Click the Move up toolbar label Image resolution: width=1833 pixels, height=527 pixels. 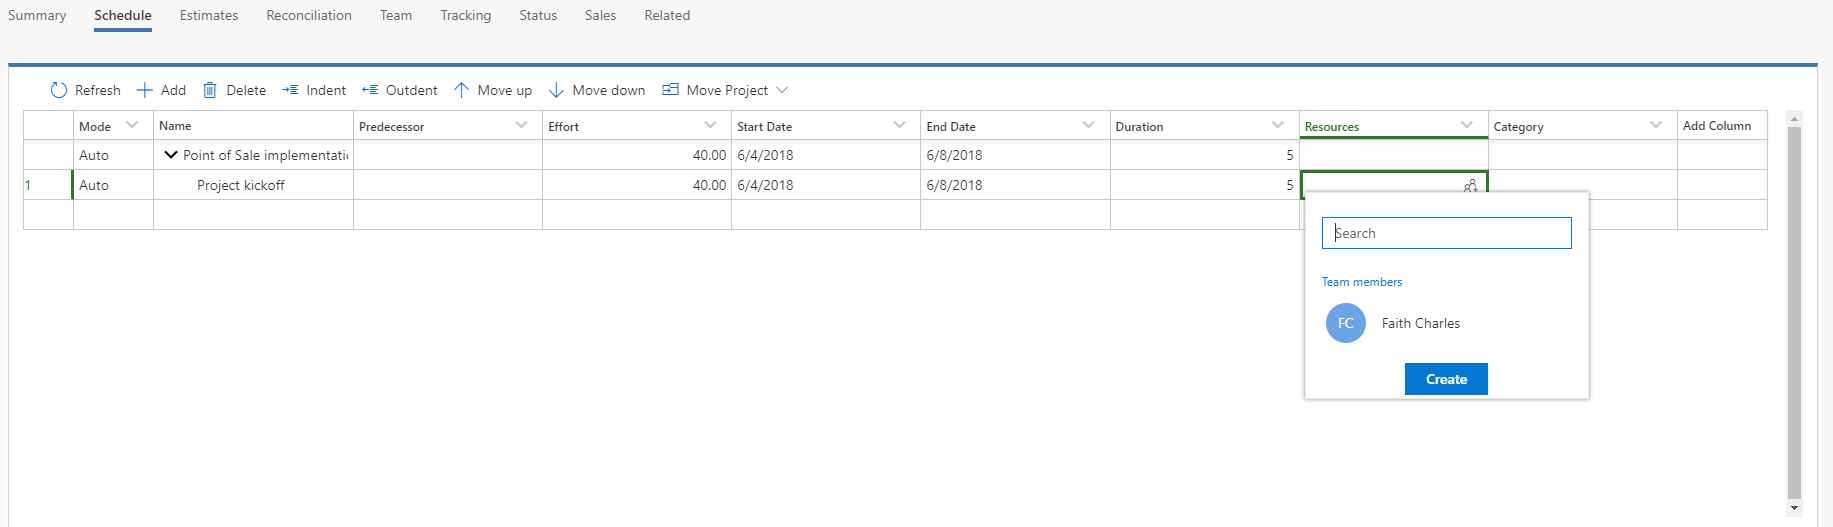click(505, 90)
